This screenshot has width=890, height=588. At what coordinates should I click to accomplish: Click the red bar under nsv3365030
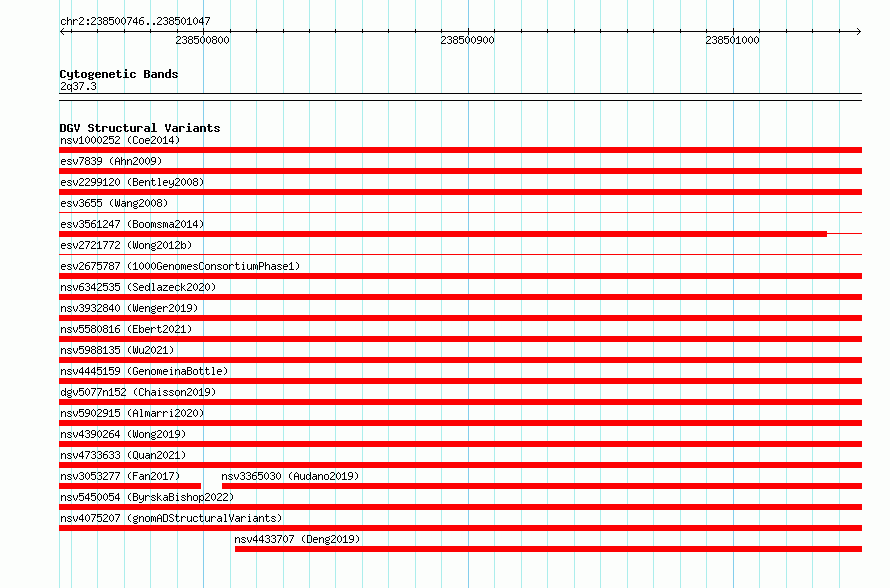tap(542, 486)
